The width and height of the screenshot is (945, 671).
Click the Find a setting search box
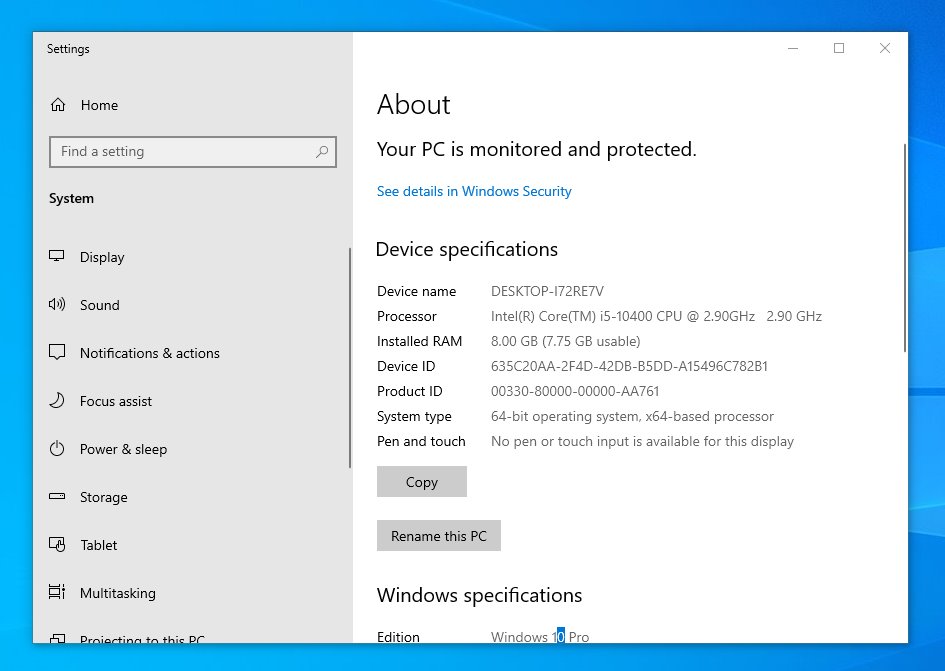tap(193, 151)
